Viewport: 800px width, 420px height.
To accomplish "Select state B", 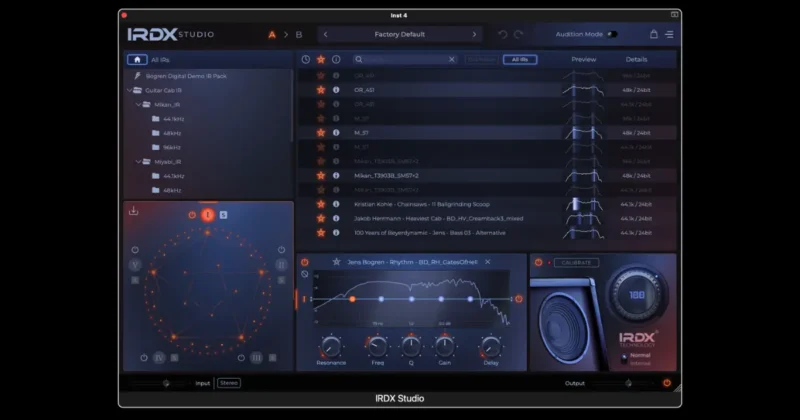I will point(299,34).
